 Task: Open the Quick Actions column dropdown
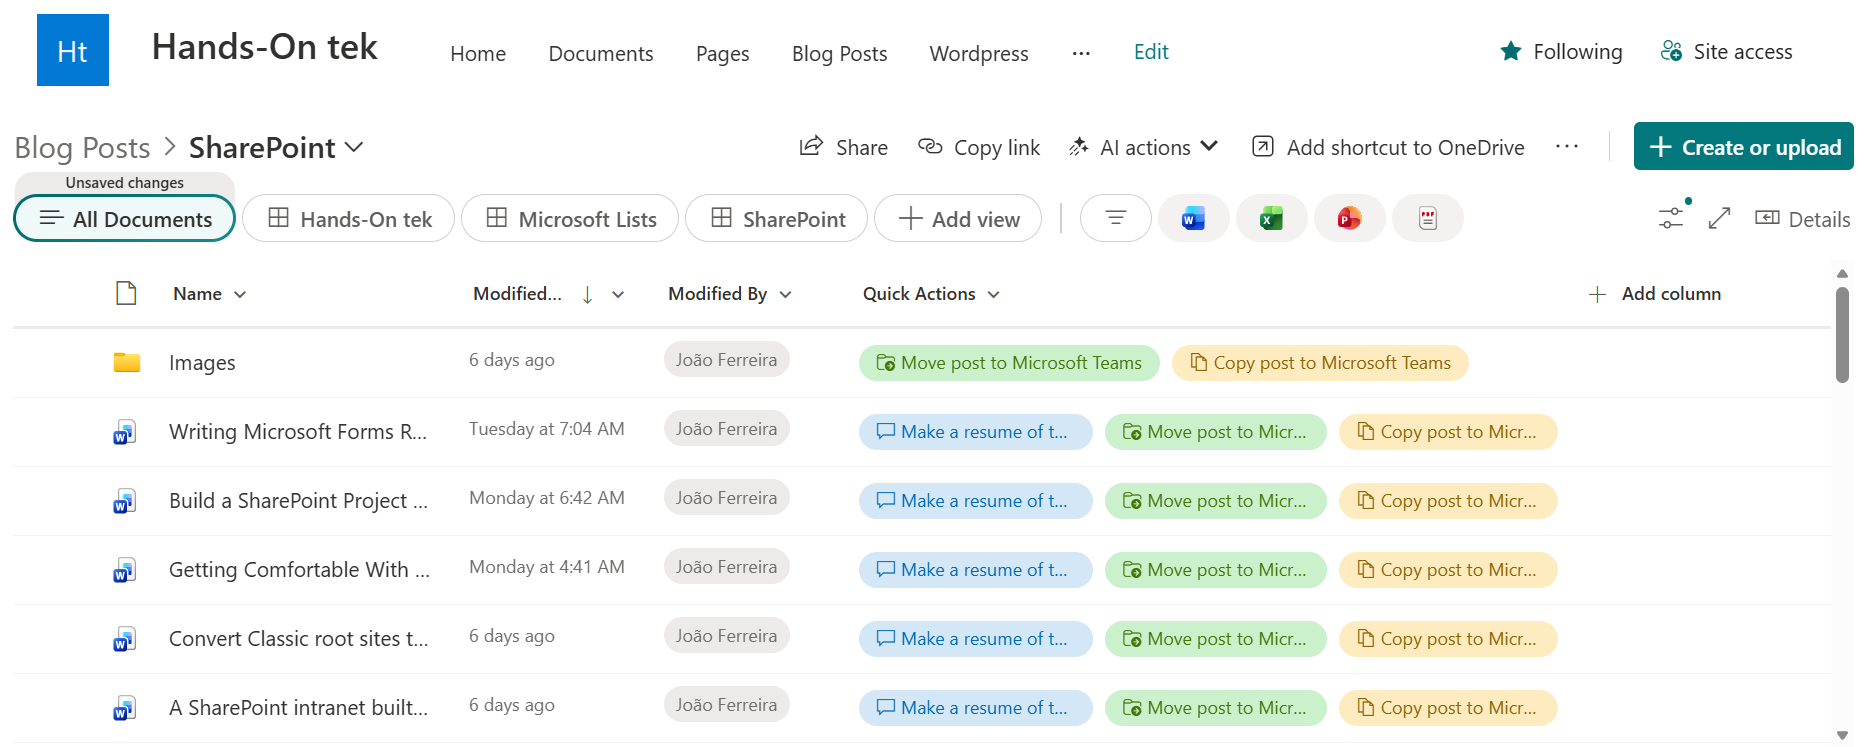[993, 294]
